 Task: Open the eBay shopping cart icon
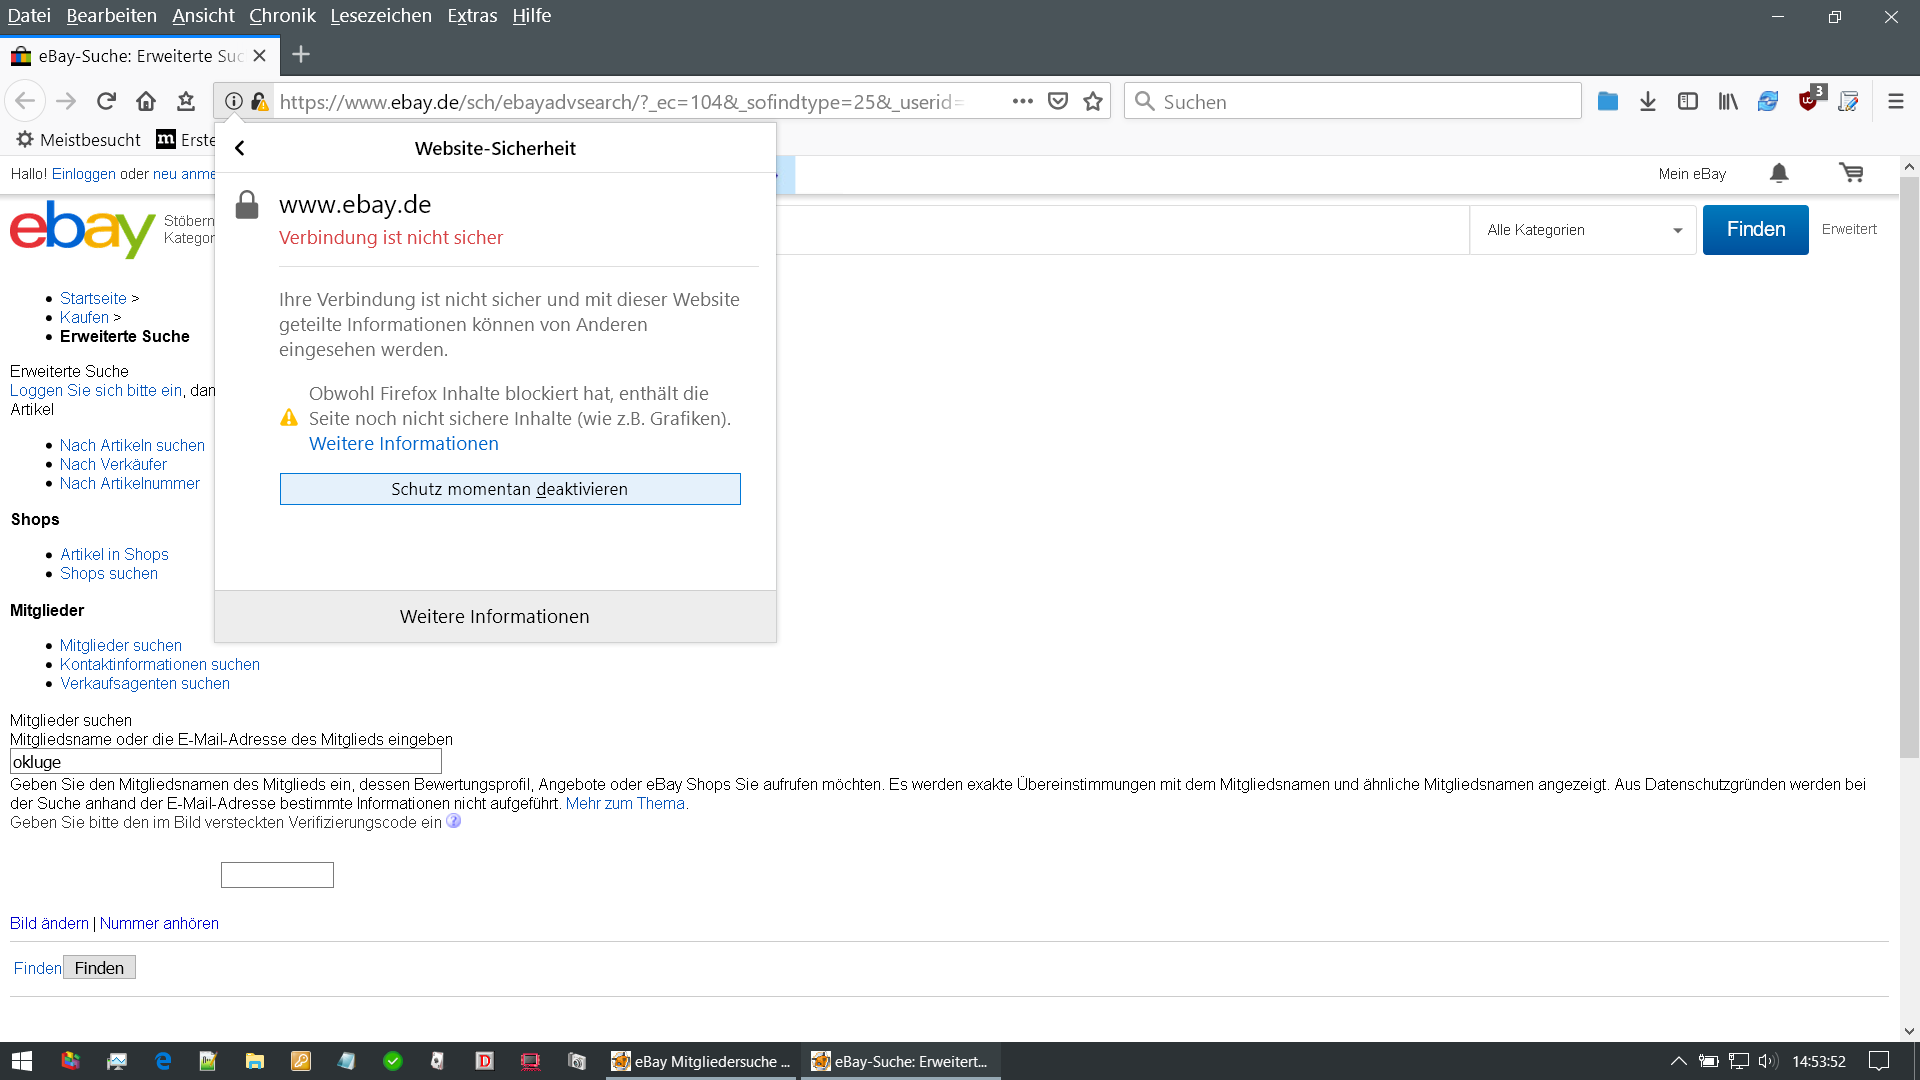[x=1851, y=173]
